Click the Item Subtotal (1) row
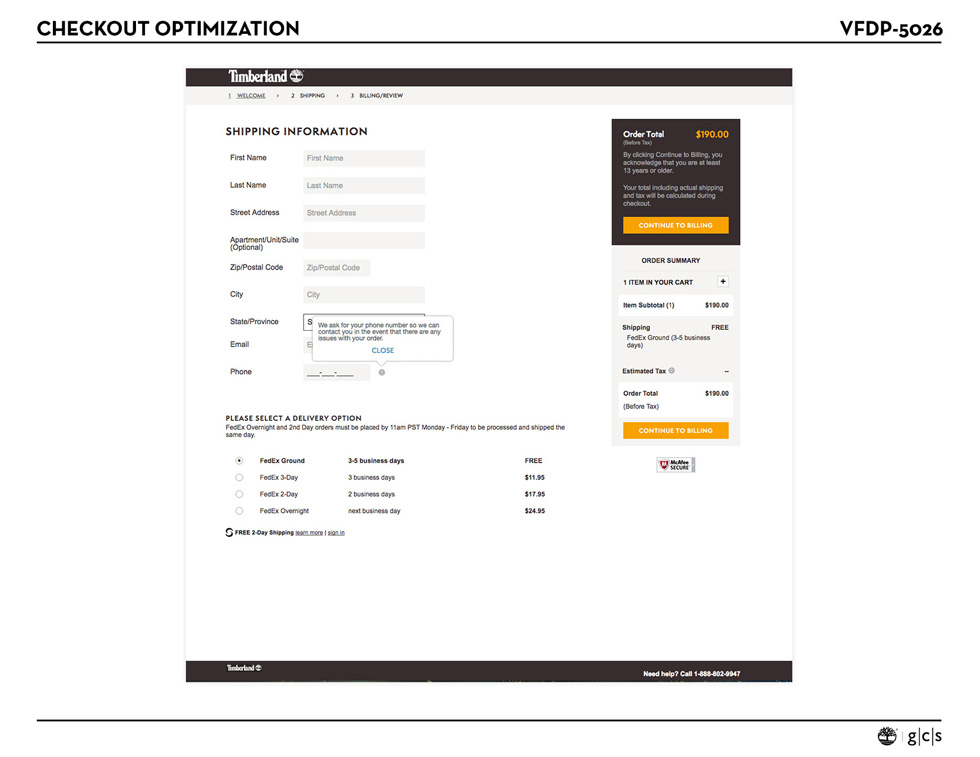This screenshot has width=980, height=757. click(676, 305)
